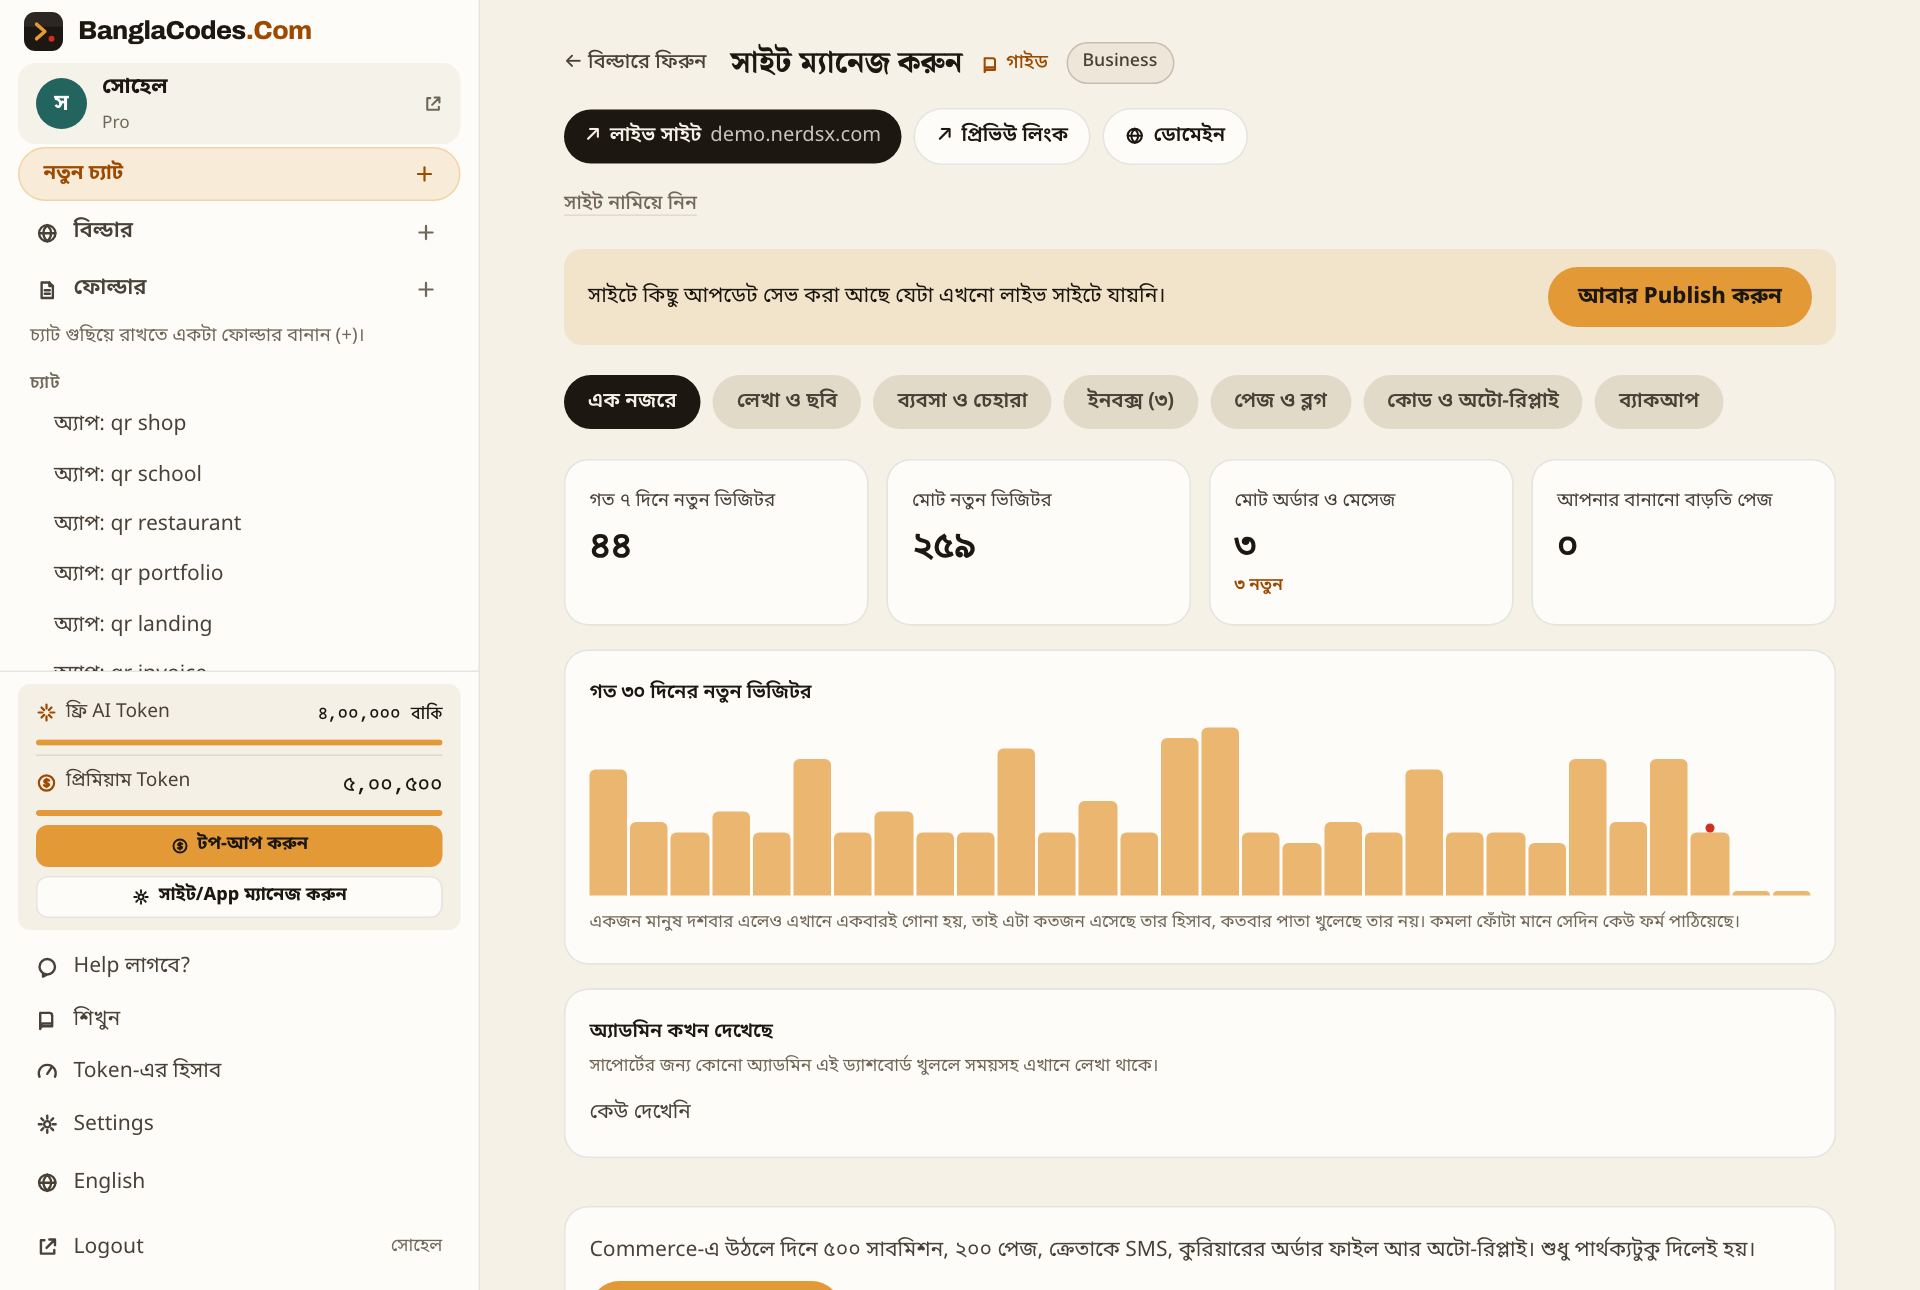Open chat অ্যাপ: qr restaurant
Image resolution: width=1920 pixels, height=1290 pixels.
point(147,523)
